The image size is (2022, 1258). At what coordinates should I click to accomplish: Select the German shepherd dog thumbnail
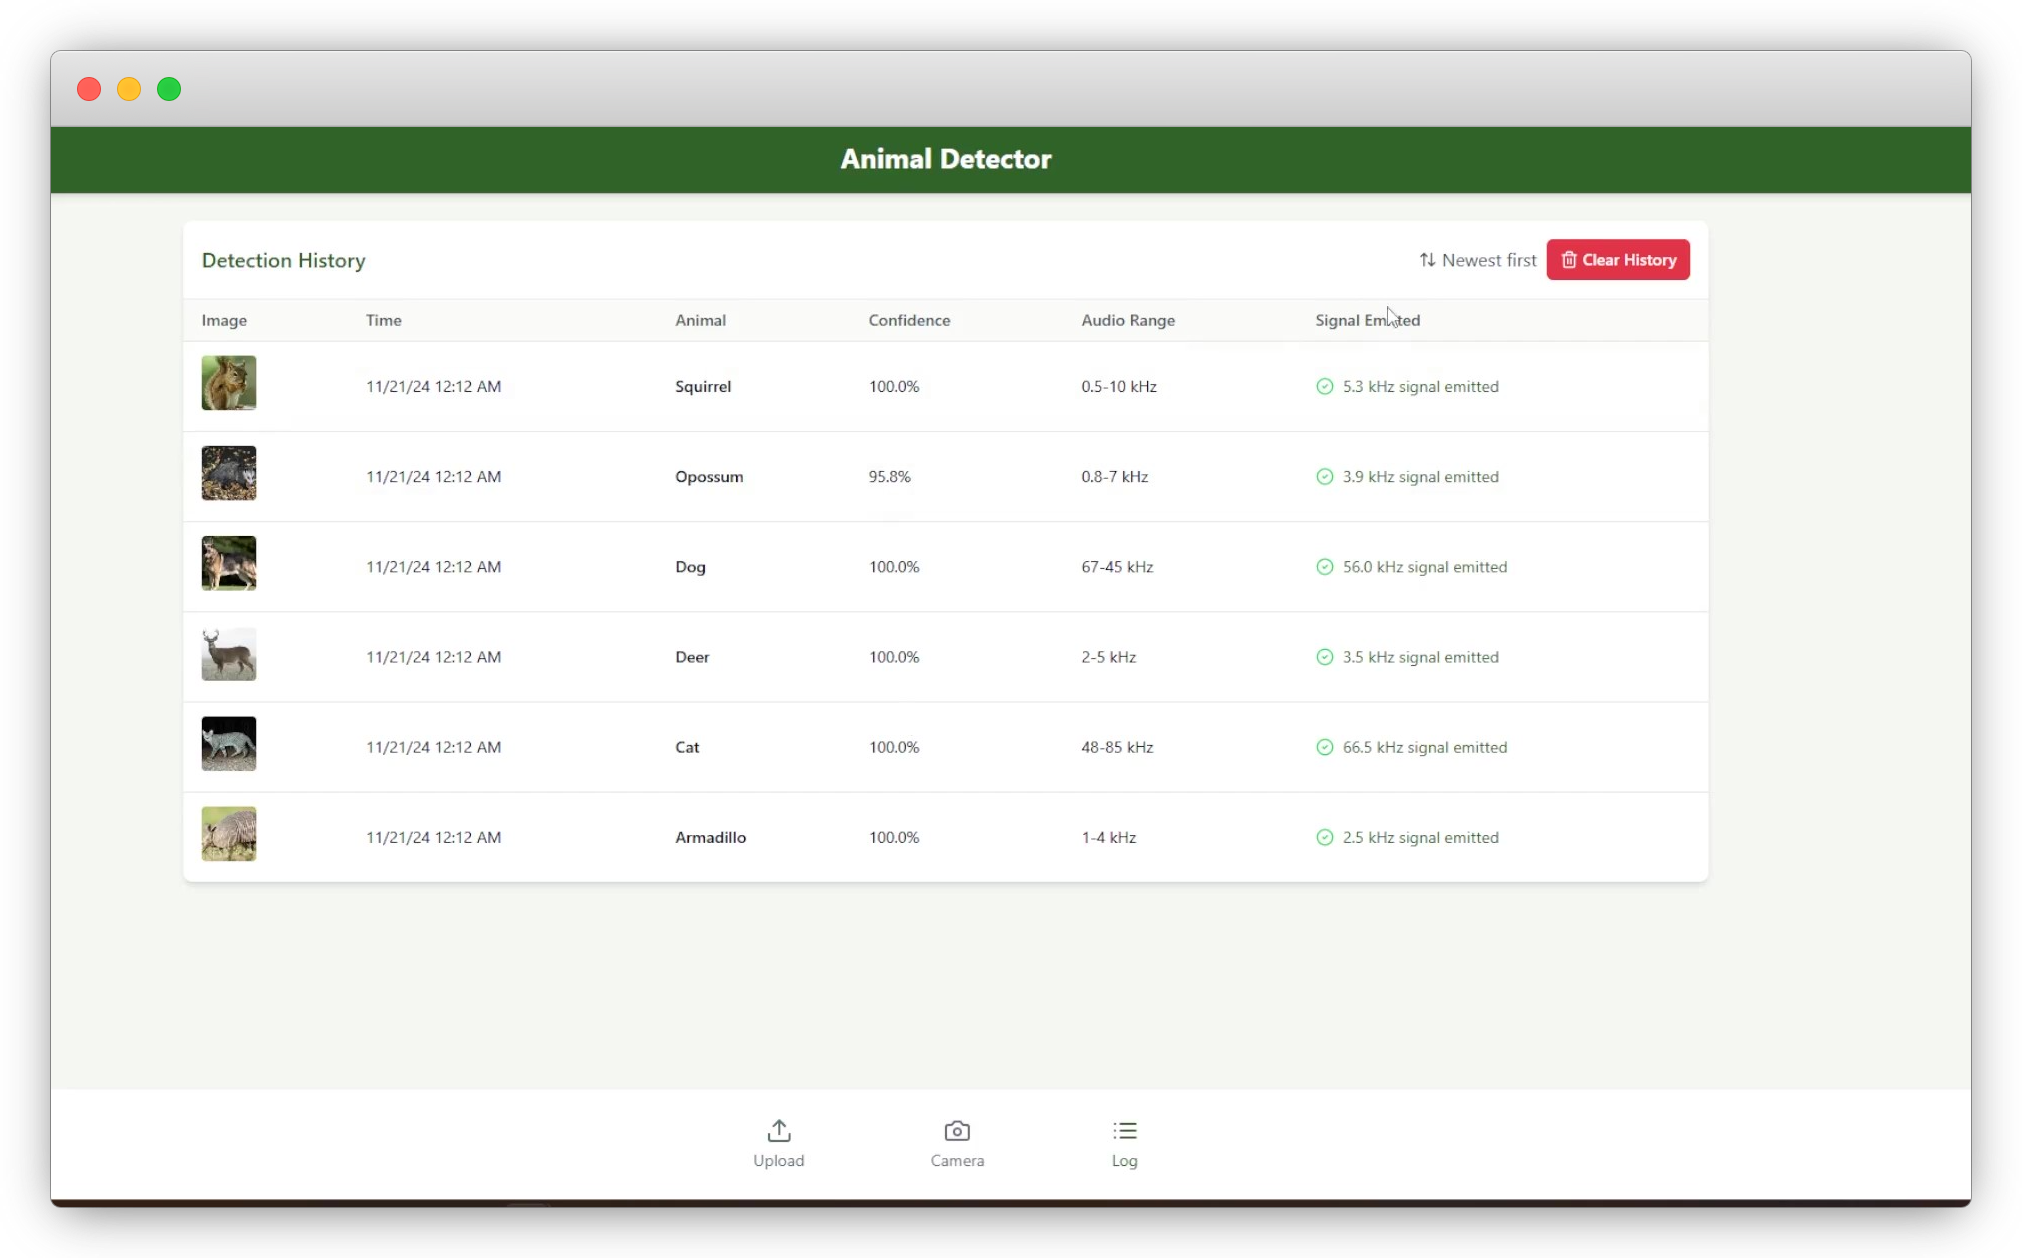pyautogui.click(x=229, y=563)
